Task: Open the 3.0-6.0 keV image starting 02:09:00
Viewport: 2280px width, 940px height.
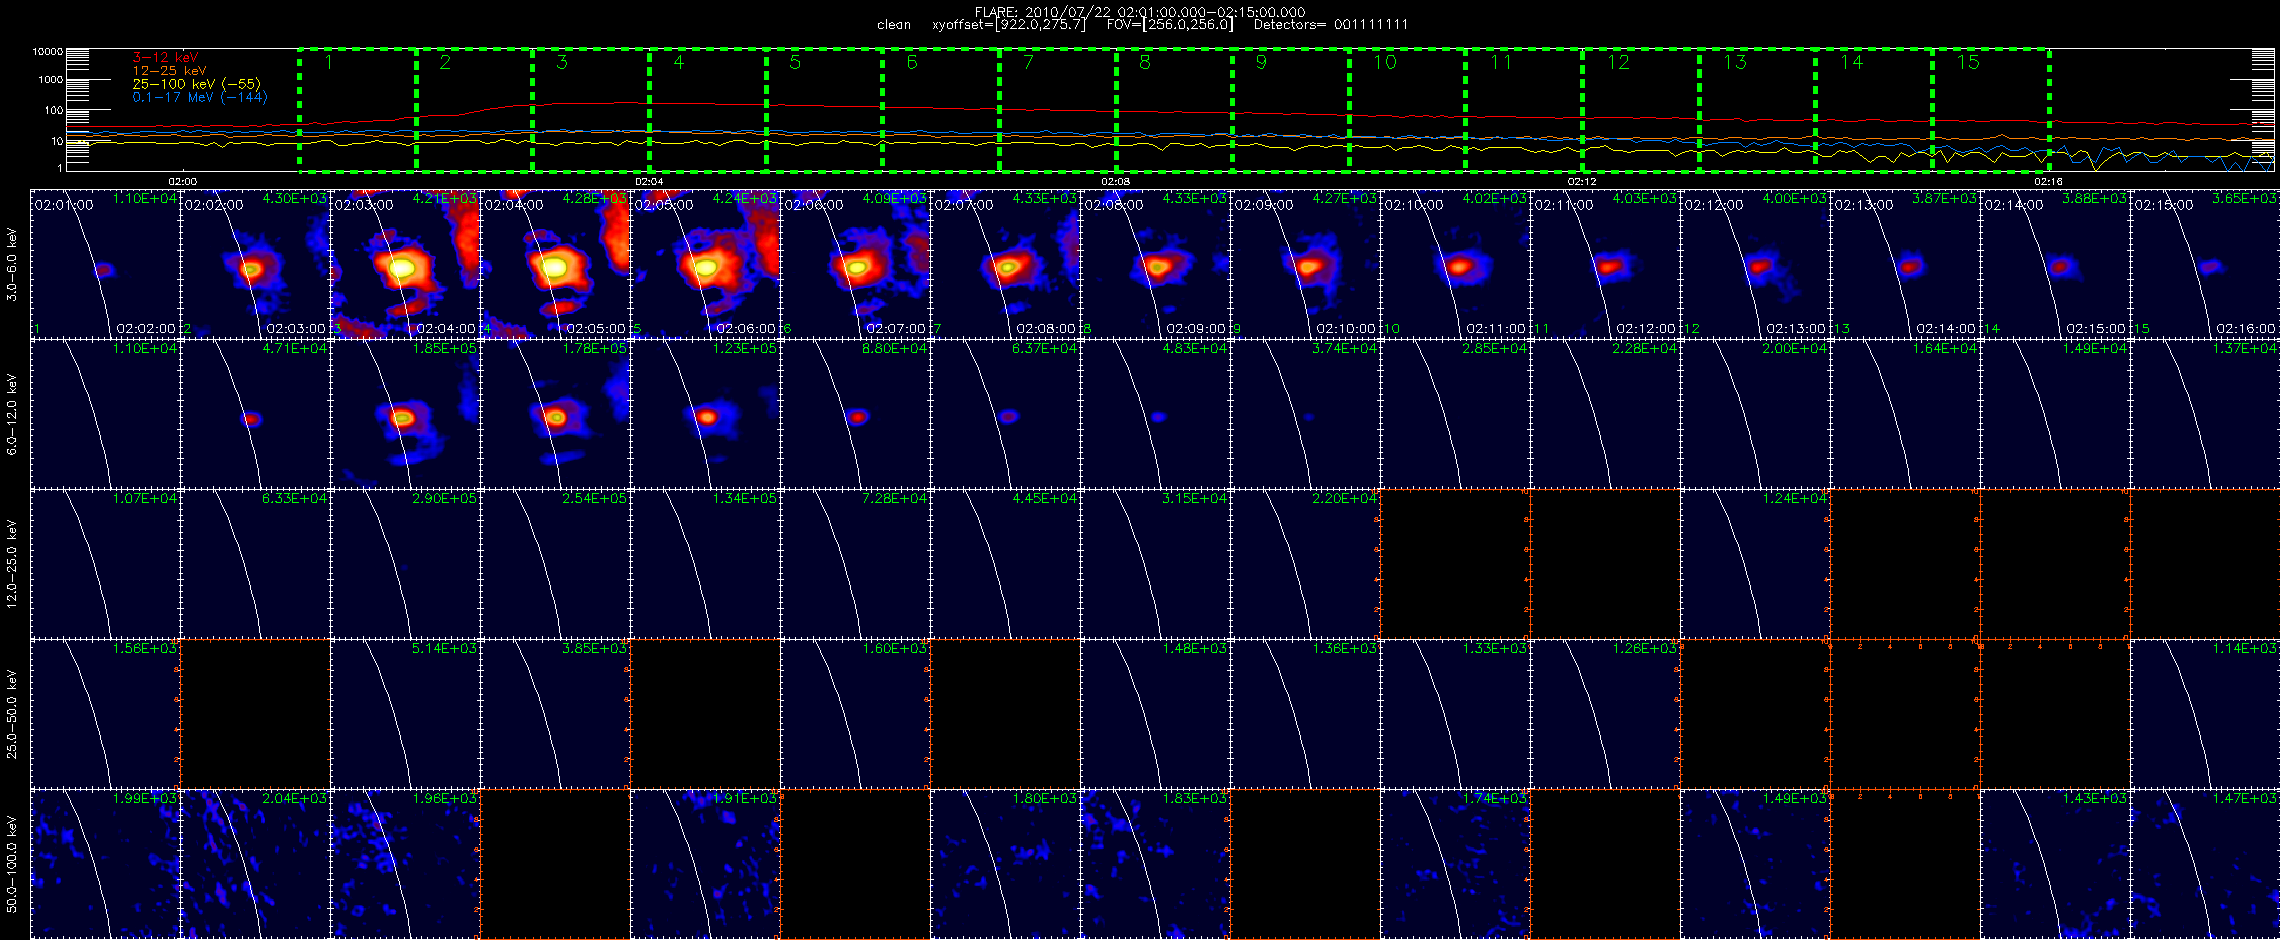Action: coord(1305,264)
